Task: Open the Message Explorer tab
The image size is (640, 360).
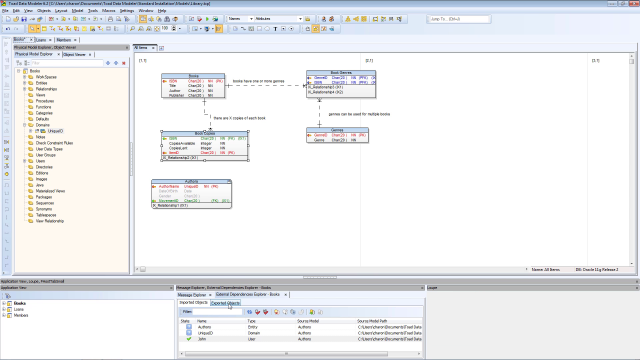Action: 192,295
